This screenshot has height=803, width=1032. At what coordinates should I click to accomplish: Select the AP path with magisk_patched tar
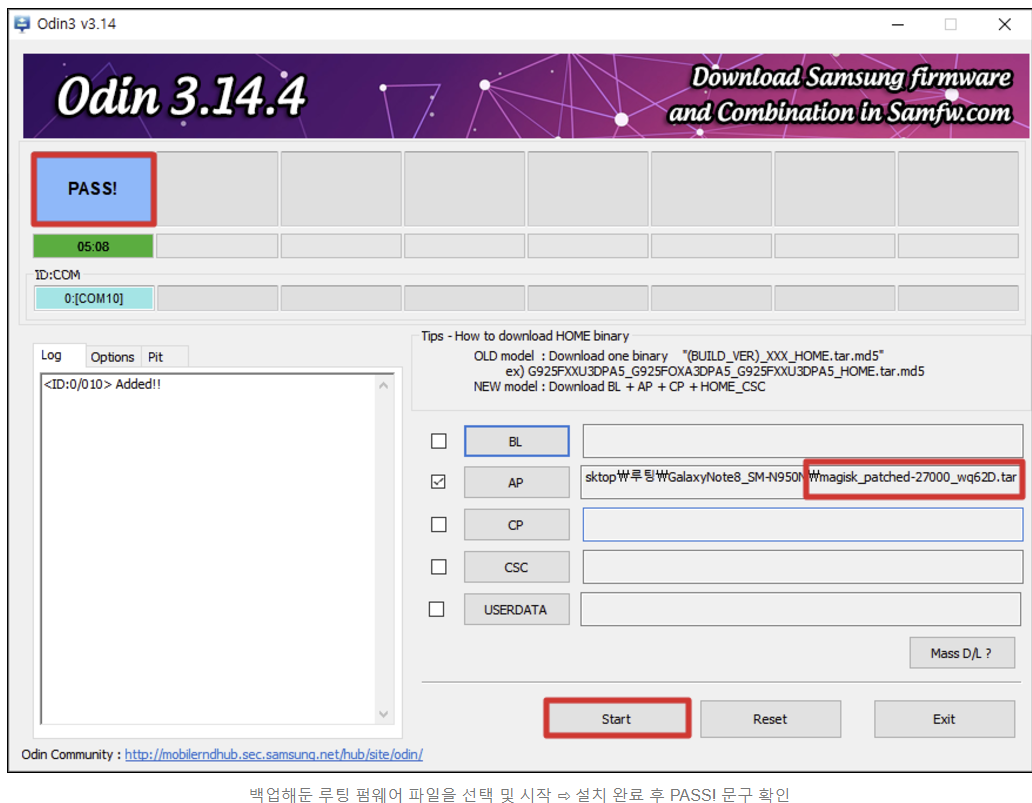pyautogui.click(x=802, y=481)
